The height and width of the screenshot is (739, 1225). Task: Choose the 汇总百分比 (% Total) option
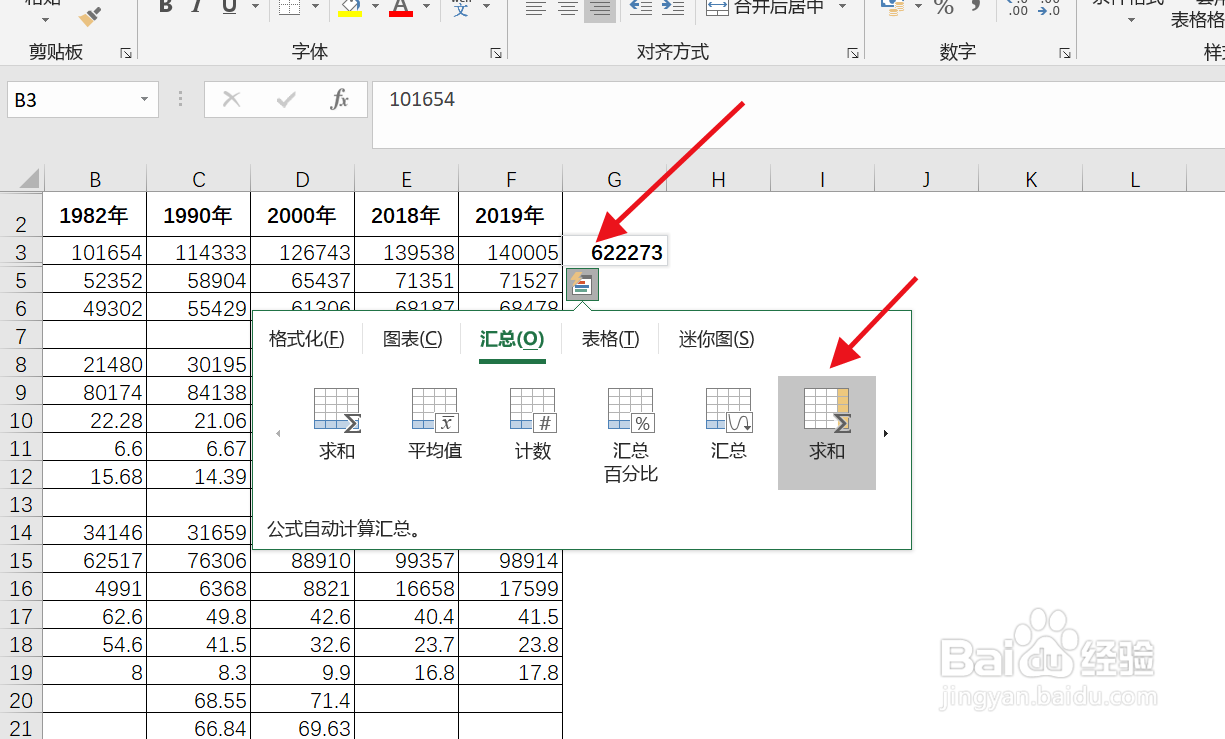(x=630, y=430)
